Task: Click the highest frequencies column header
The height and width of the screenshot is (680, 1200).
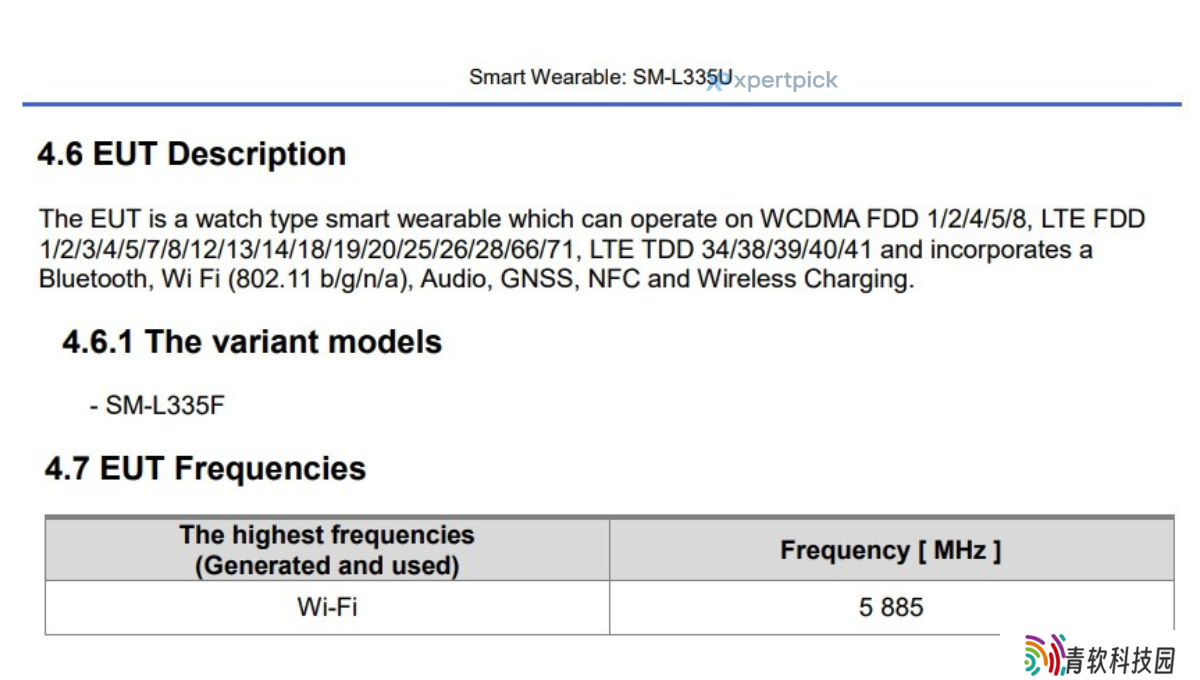Action: point(327,550)
